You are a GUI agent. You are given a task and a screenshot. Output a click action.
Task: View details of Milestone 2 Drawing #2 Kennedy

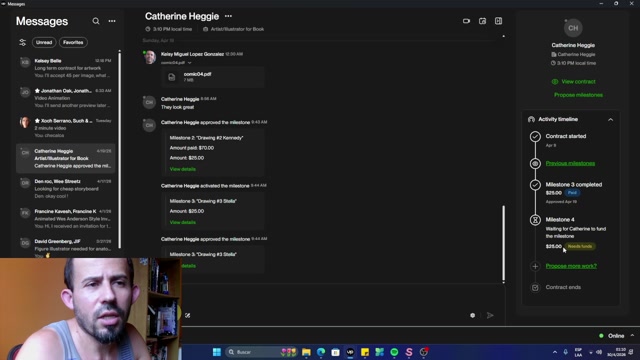click(x=182, y=169)
